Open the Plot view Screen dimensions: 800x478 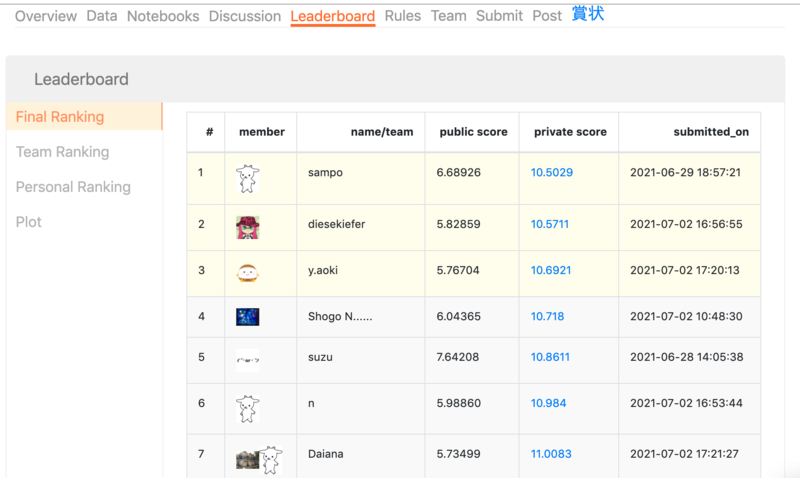point(29,222)
